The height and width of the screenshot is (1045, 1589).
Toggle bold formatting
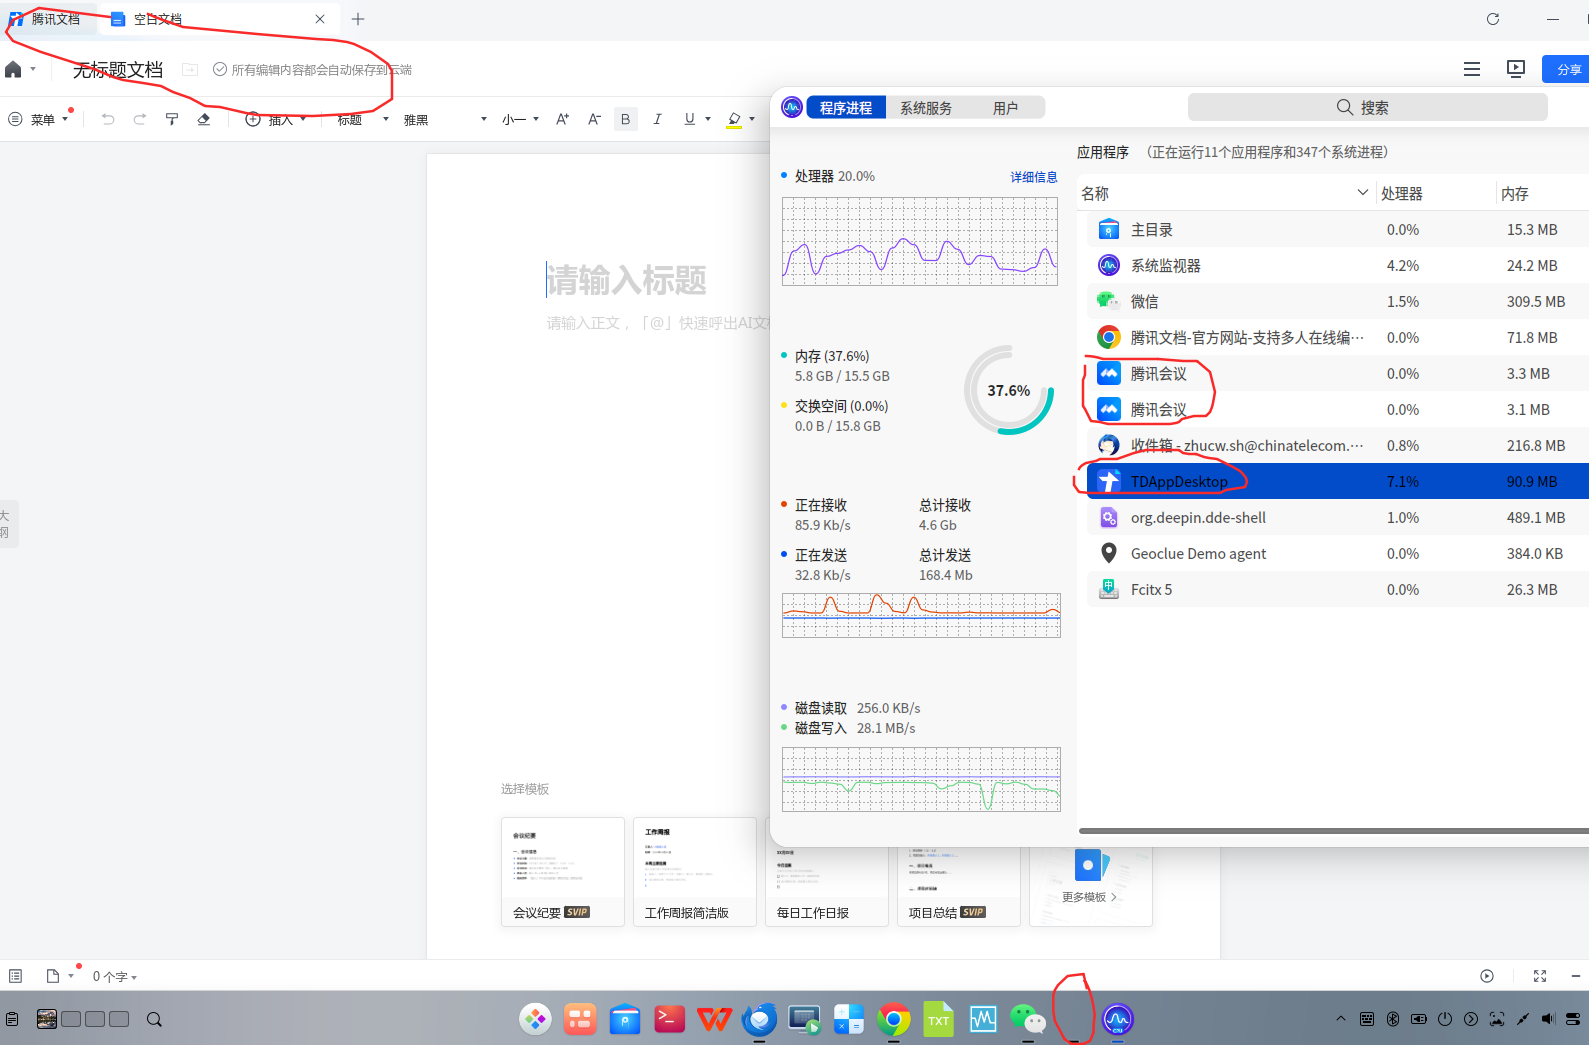point(626,119)
